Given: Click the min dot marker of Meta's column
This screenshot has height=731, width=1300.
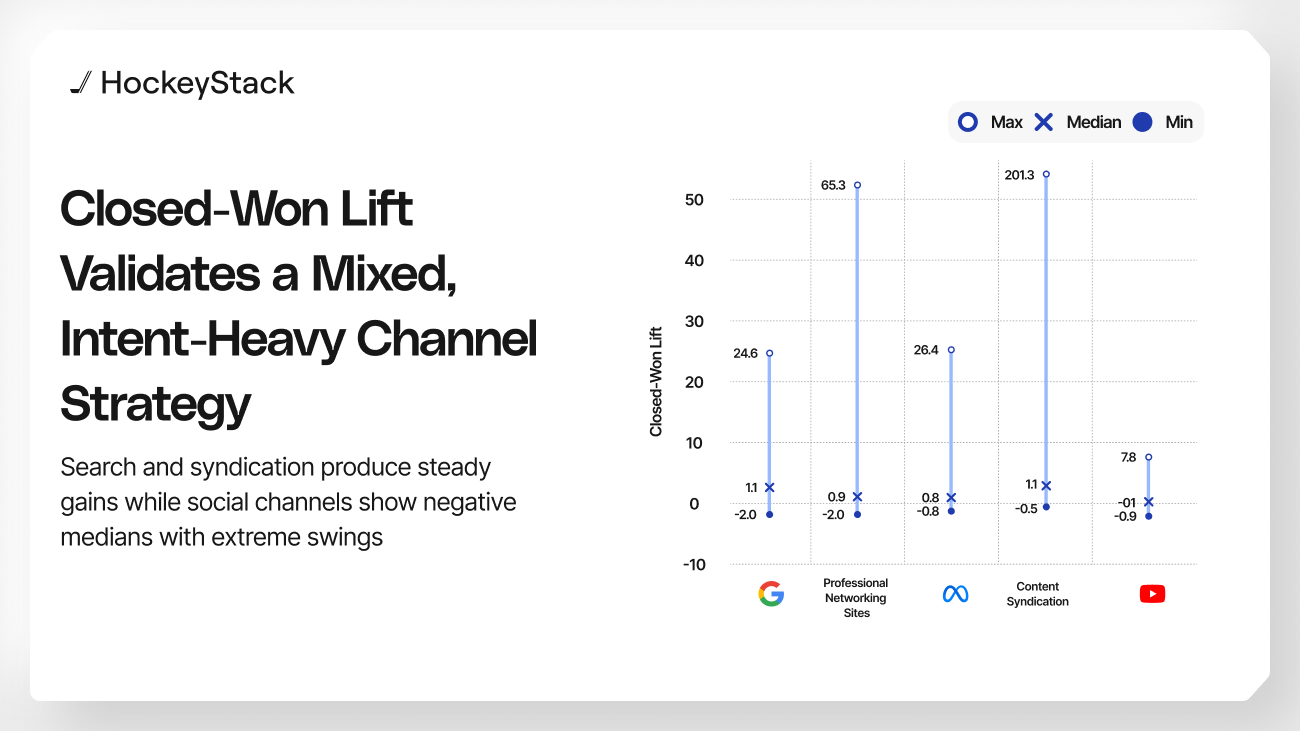Looking at the screenshot, I should (951, 511).
